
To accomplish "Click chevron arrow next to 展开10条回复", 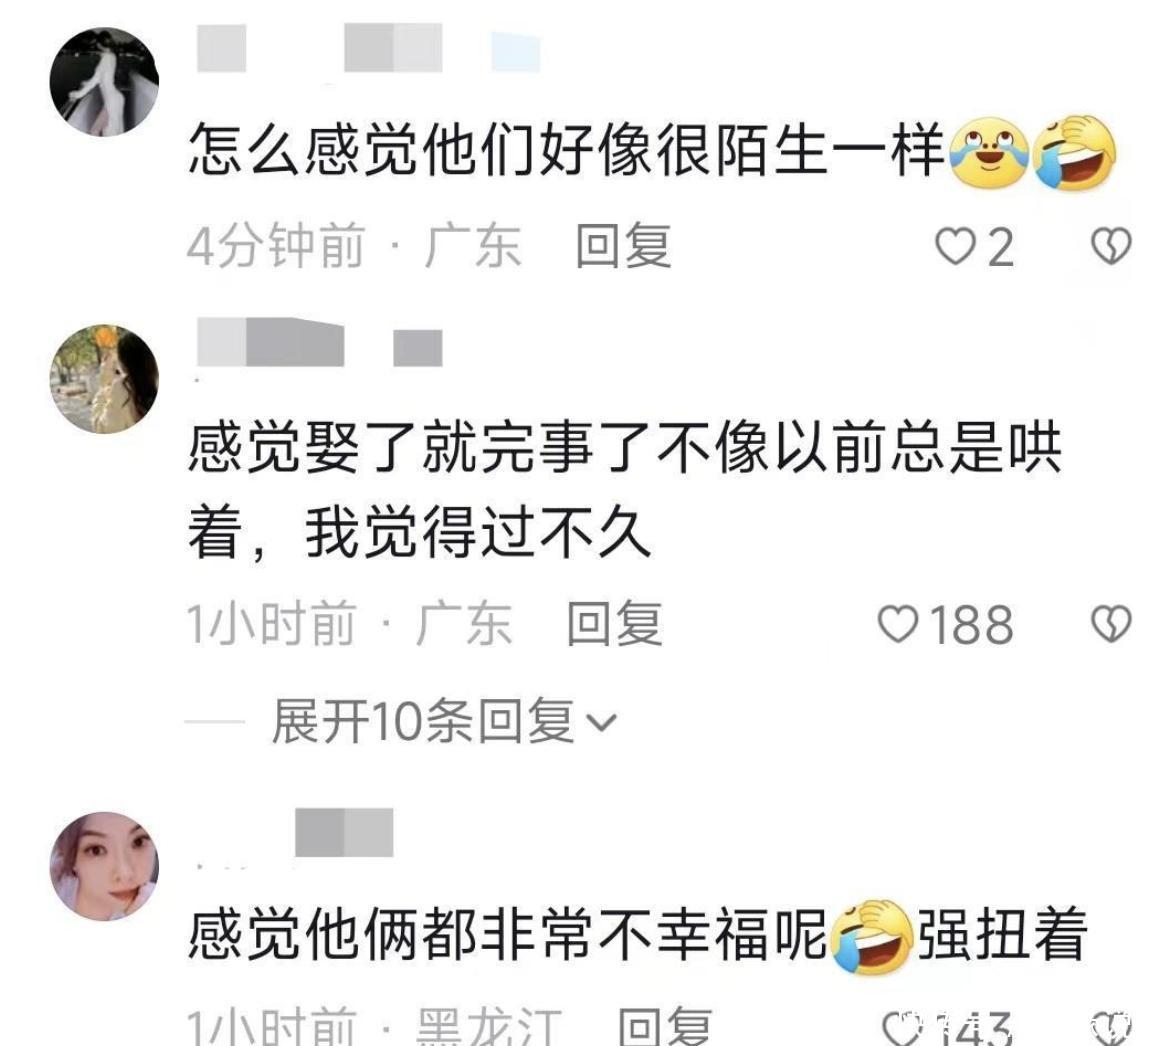I will pyautogui.click(x=601, y=724).
